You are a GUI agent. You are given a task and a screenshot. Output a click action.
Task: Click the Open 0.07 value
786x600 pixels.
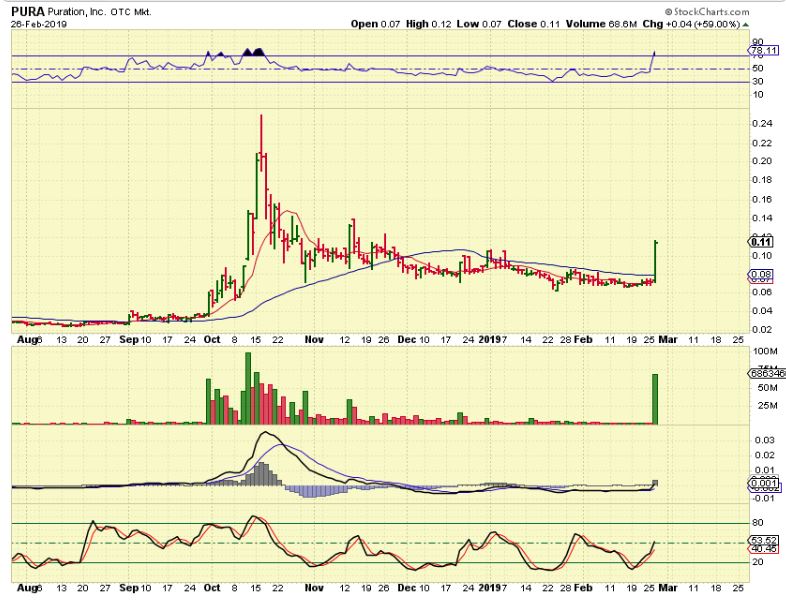[x=375, y=24]
